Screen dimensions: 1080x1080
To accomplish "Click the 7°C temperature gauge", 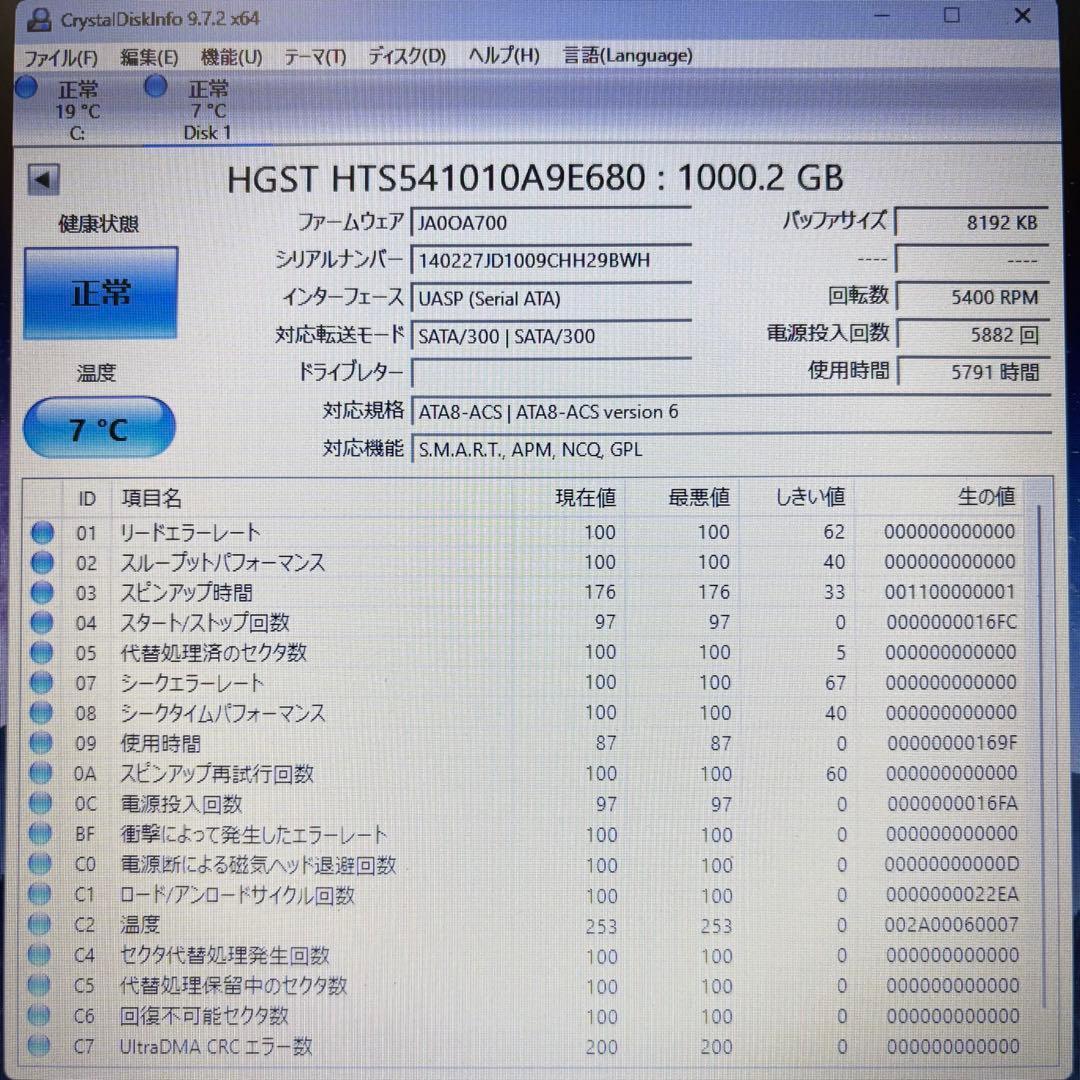I will coord(98,427).
